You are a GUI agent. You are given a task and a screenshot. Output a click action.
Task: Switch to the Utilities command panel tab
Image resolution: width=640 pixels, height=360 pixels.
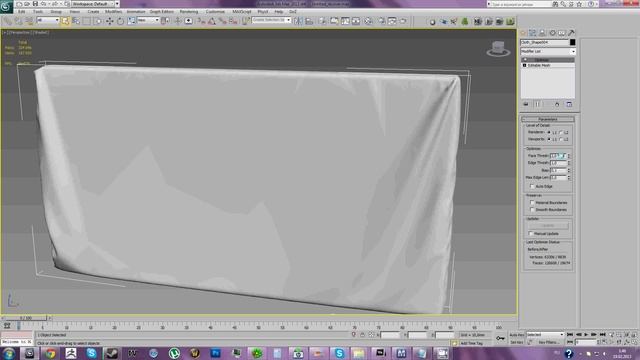(571, 33)
